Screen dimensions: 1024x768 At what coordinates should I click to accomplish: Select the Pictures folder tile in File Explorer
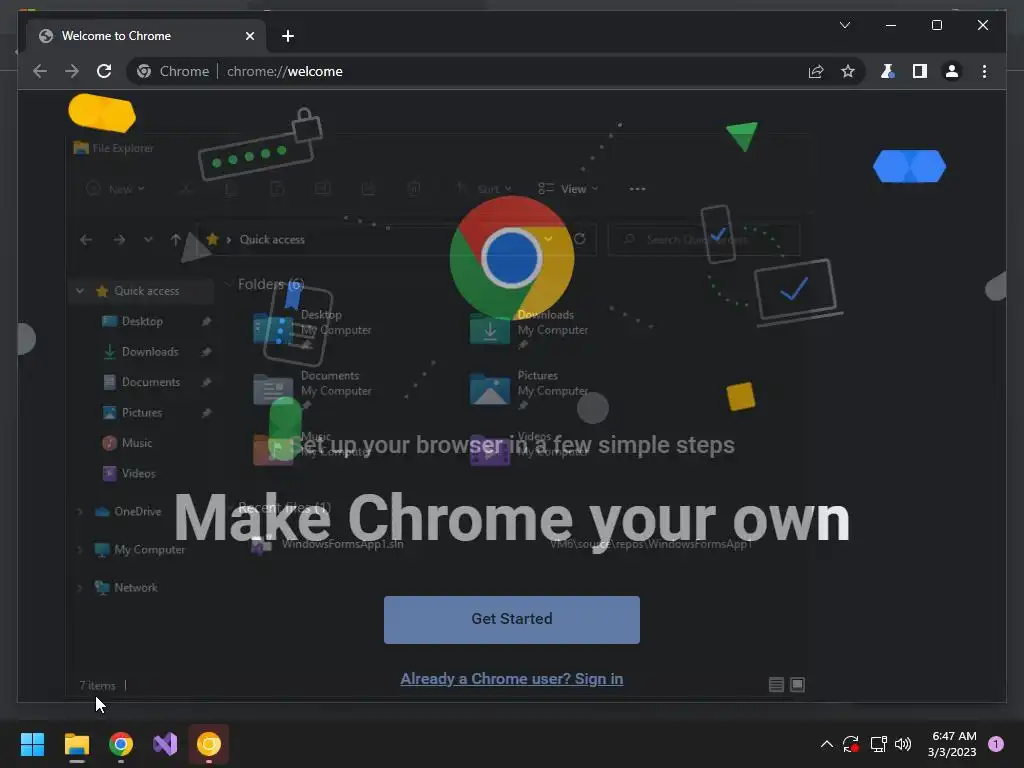529,389
